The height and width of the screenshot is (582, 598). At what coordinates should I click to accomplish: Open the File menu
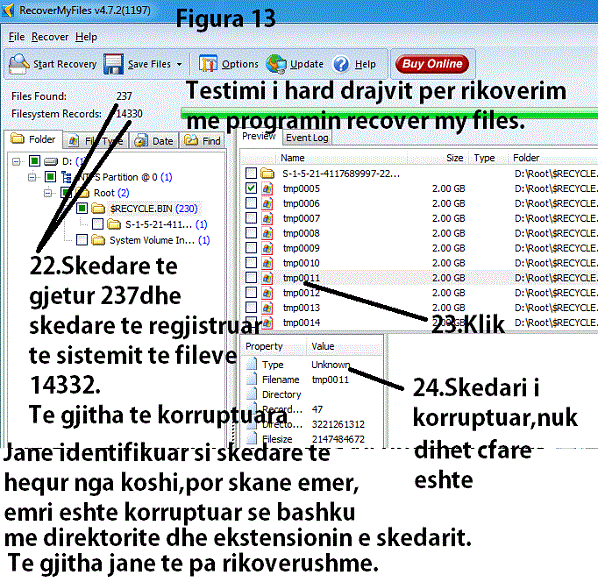(16, 37)
